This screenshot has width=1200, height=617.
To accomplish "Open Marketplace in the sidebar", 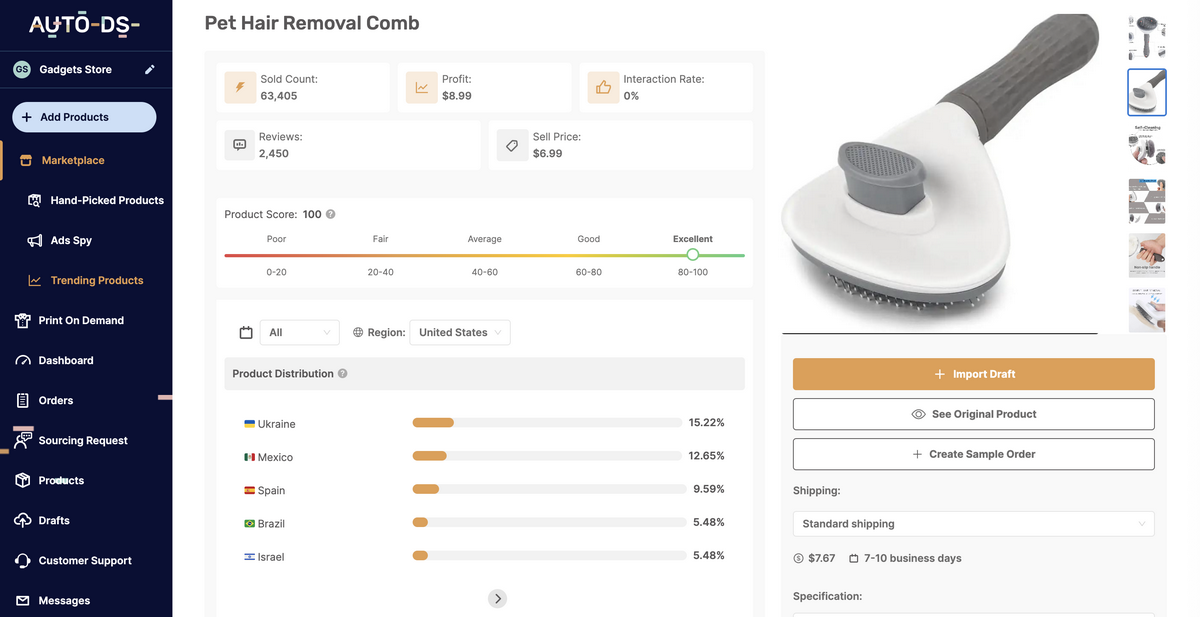I will point(73,160).
